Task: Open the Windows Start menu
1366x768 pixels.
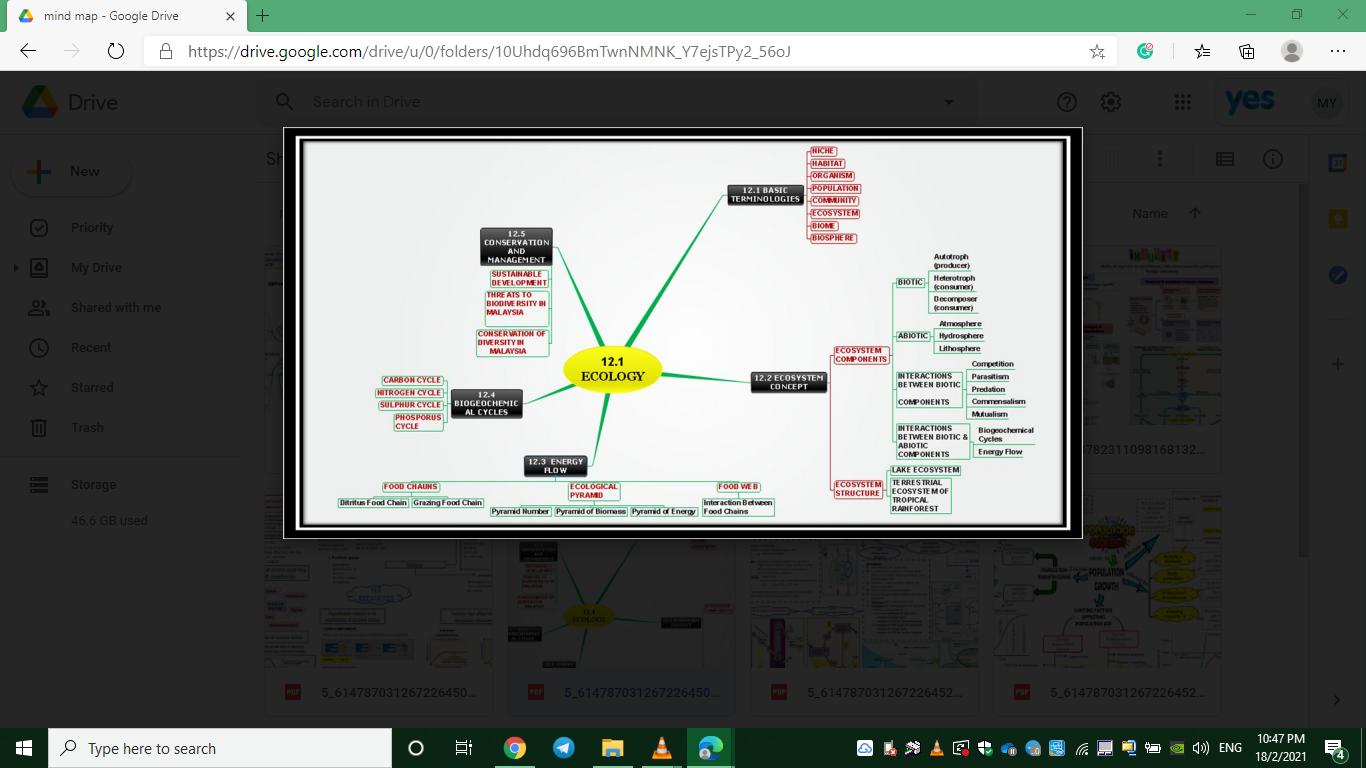Action: [x=24, y=748]
